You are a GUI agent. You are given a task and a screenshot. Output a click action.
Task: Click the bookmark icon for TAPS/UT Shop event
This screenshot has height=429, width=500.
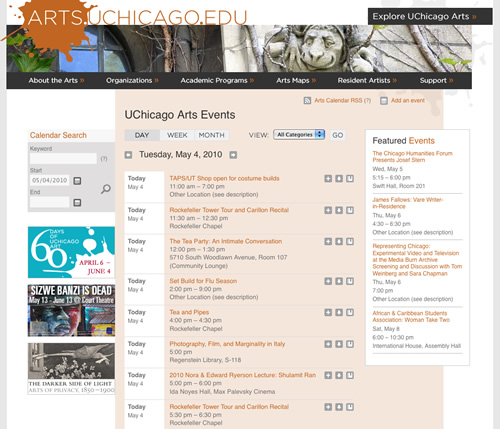click(350, 179)
